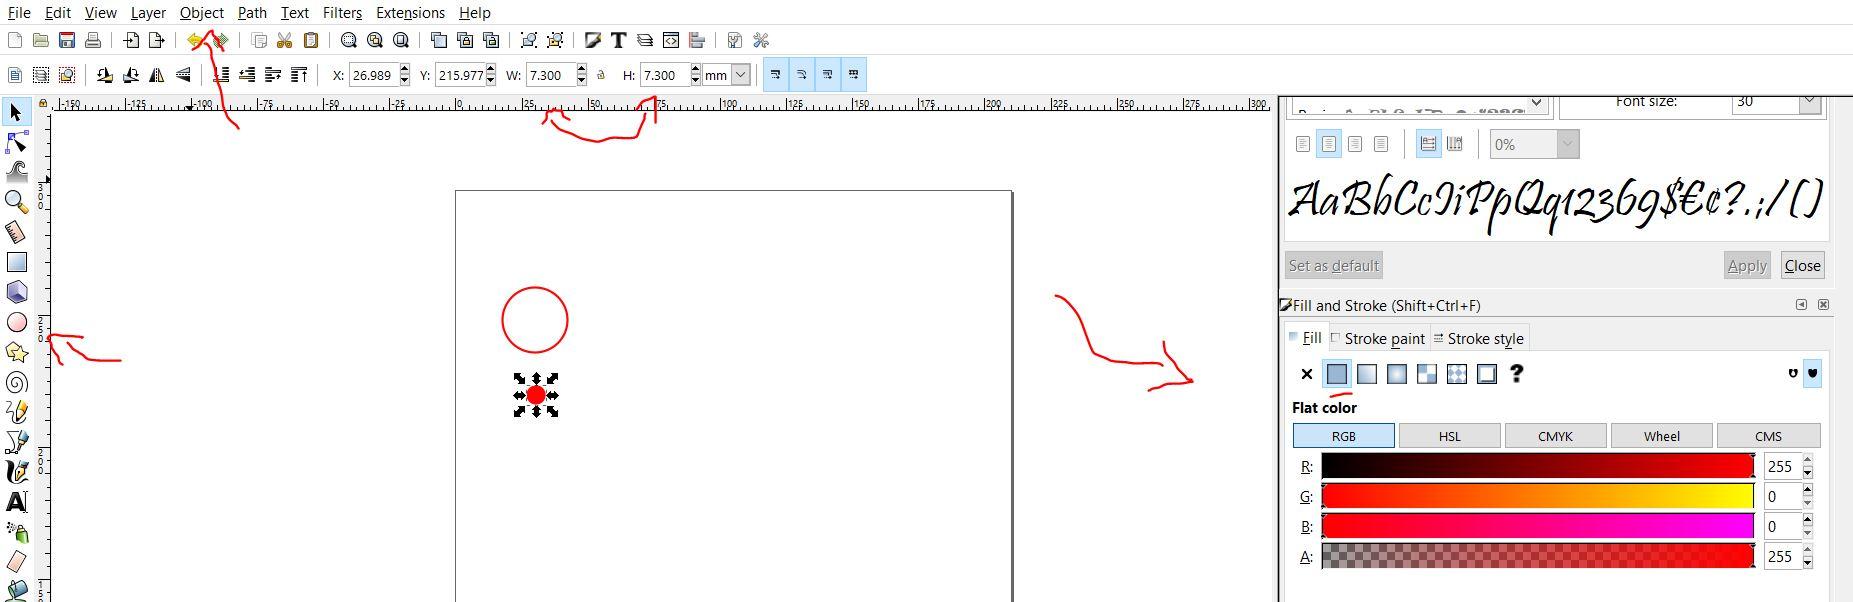Click the Open file folder icon
Viewport: 1853px width, 602px height.
tap(40, 40)
